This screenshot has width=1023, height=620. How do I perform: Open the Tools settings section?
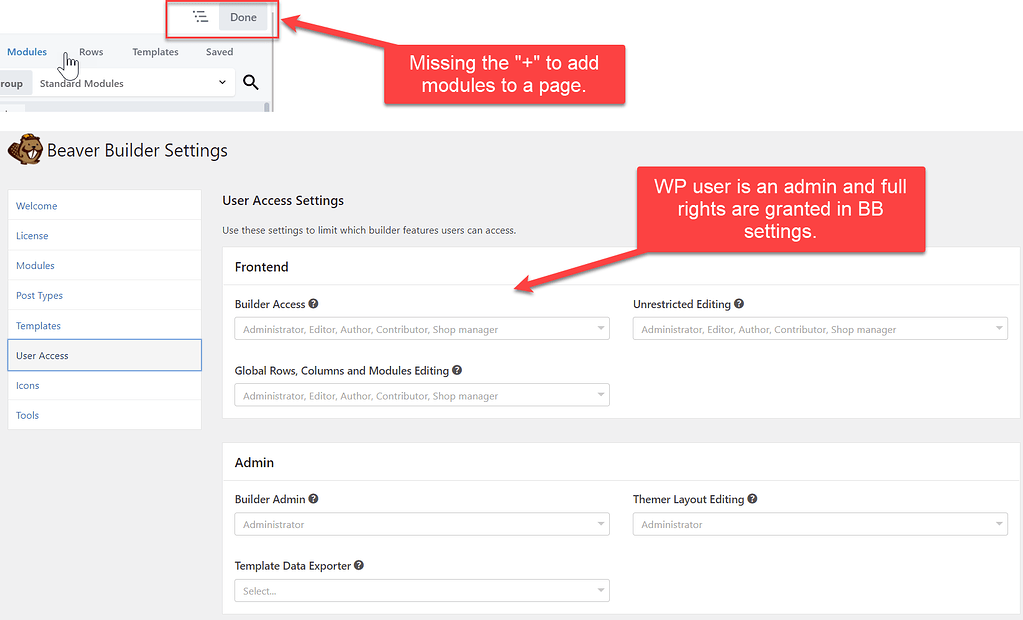(x=27, y=415)
